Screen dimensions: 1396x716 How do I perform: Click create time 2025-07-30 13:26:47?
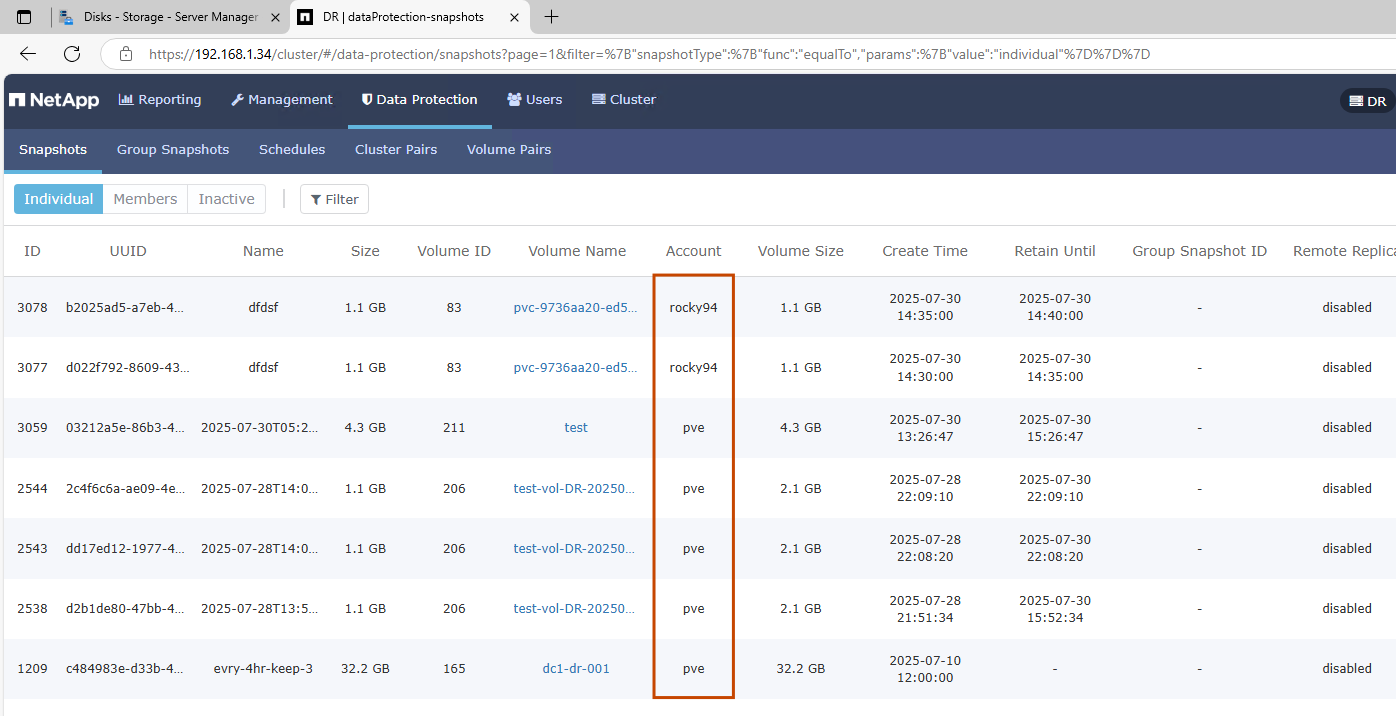(x=925, y=428)
